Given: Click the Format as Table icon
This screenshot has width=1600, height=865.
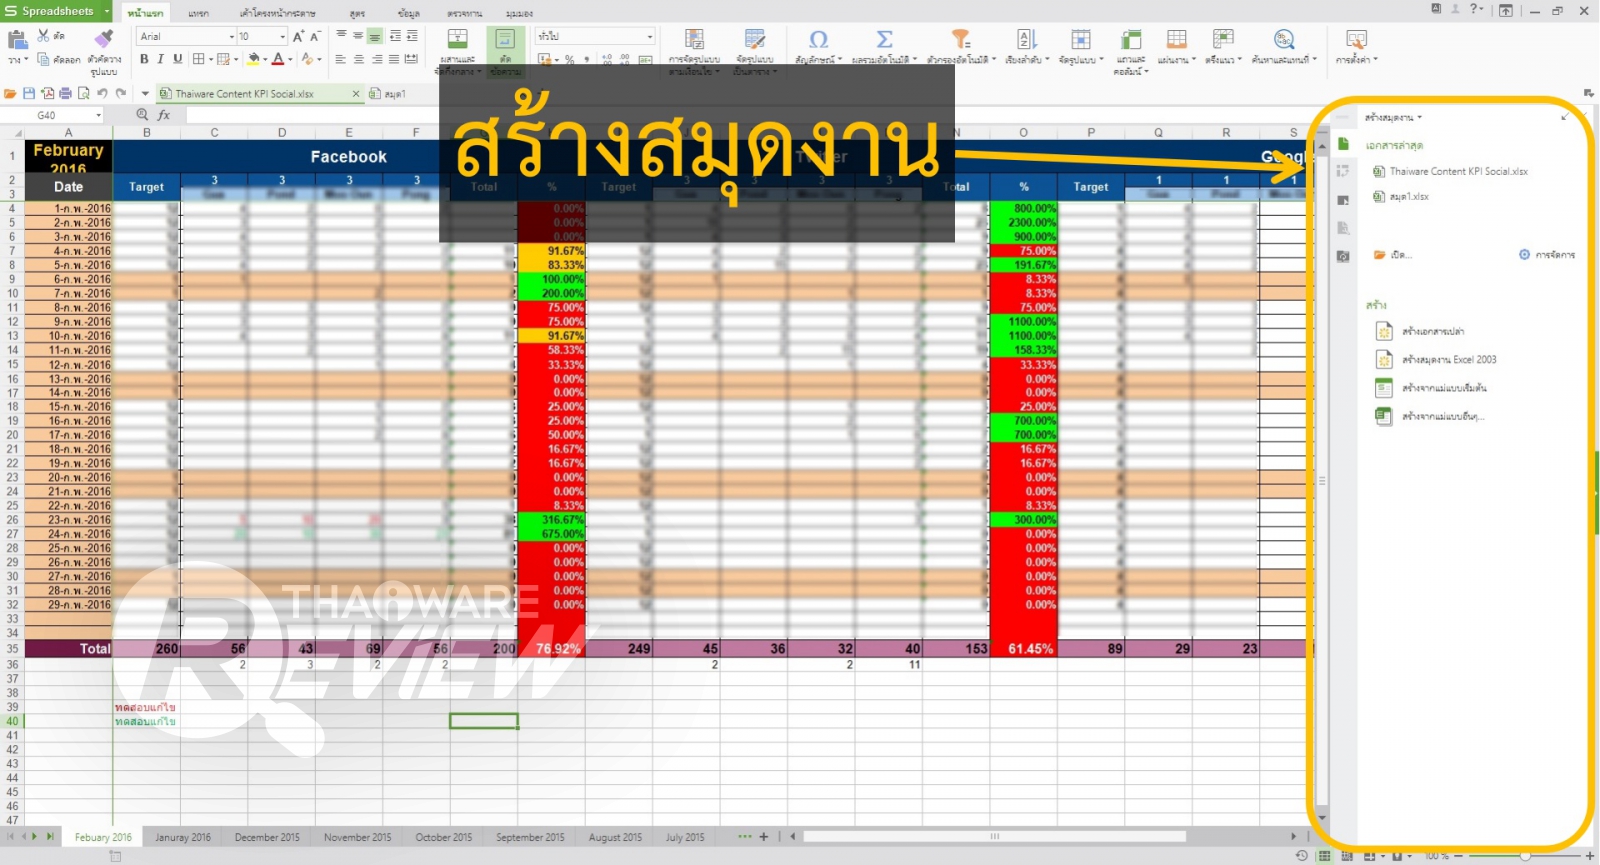Looking at the screenshot, I should 754,40.
